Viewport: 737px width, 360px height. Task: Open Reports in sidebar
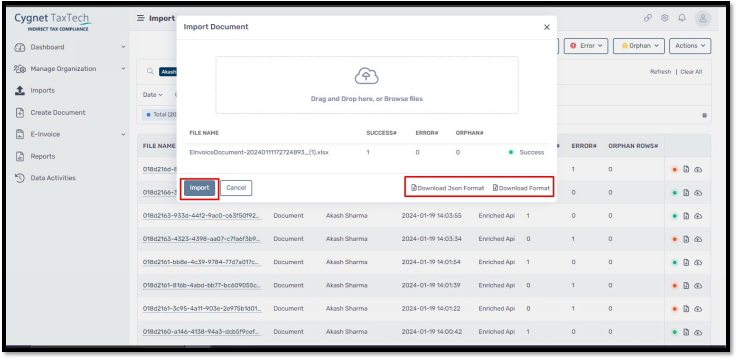click(43, 157)
